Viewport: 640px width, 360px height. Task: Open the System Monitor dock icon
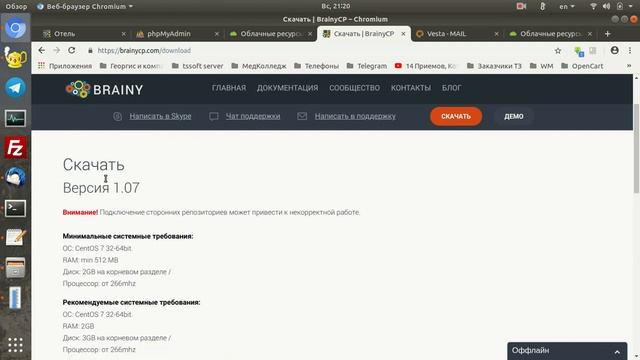(x=16, y=118)
